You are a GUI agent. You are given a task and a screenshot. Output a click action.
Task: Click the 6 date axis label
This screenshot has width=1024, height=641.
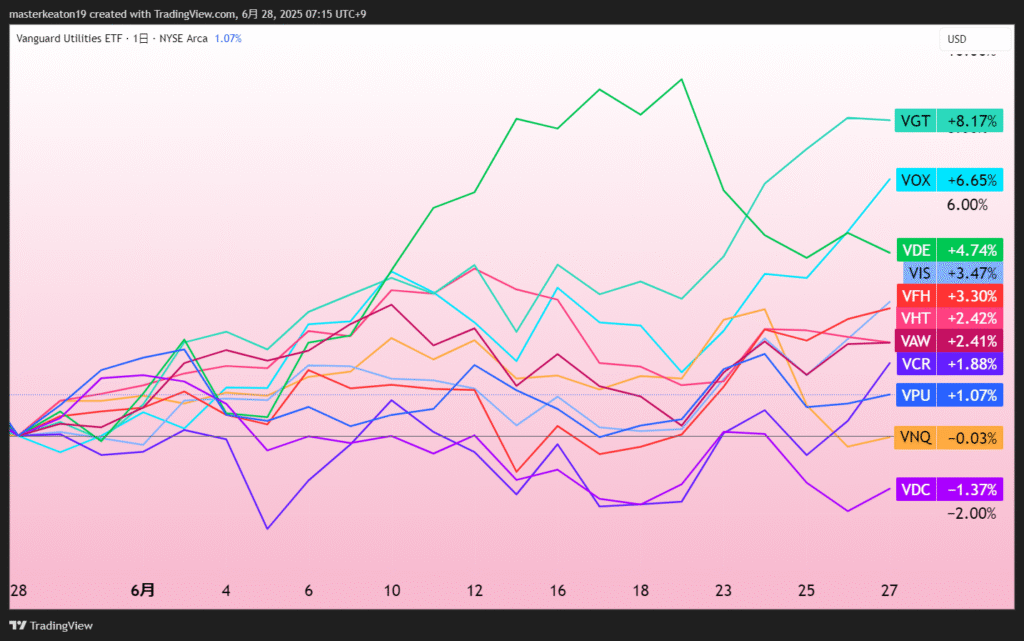point(309,590)
